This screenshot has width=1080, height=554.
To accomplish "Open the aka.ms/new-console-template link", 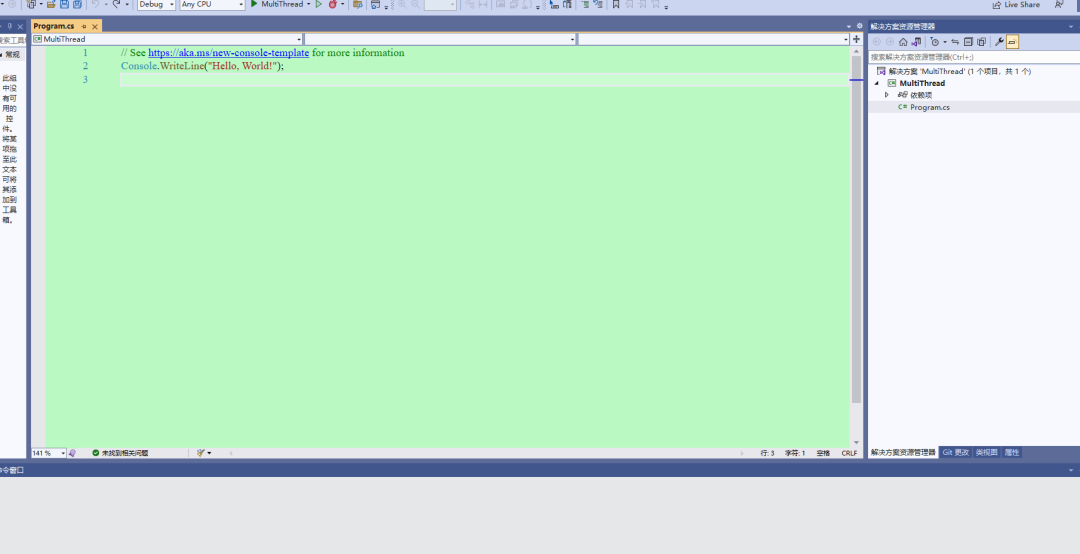I will point(228,52).
